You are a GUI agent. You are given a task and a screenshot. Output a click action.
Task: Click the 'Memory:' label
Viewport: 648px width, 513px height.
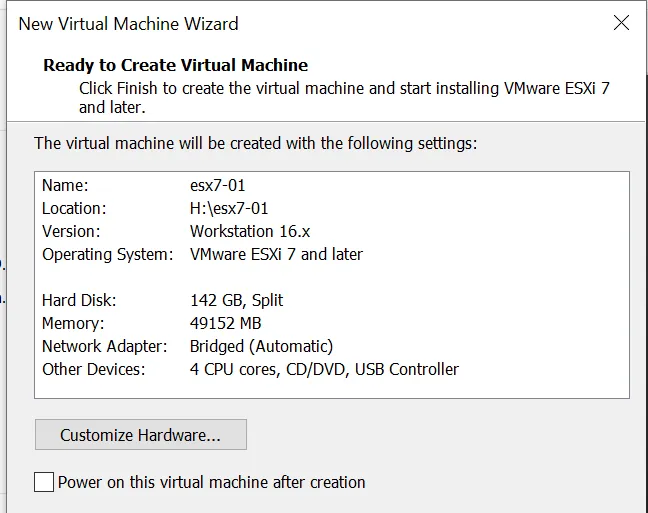click(x=73, y=324)
